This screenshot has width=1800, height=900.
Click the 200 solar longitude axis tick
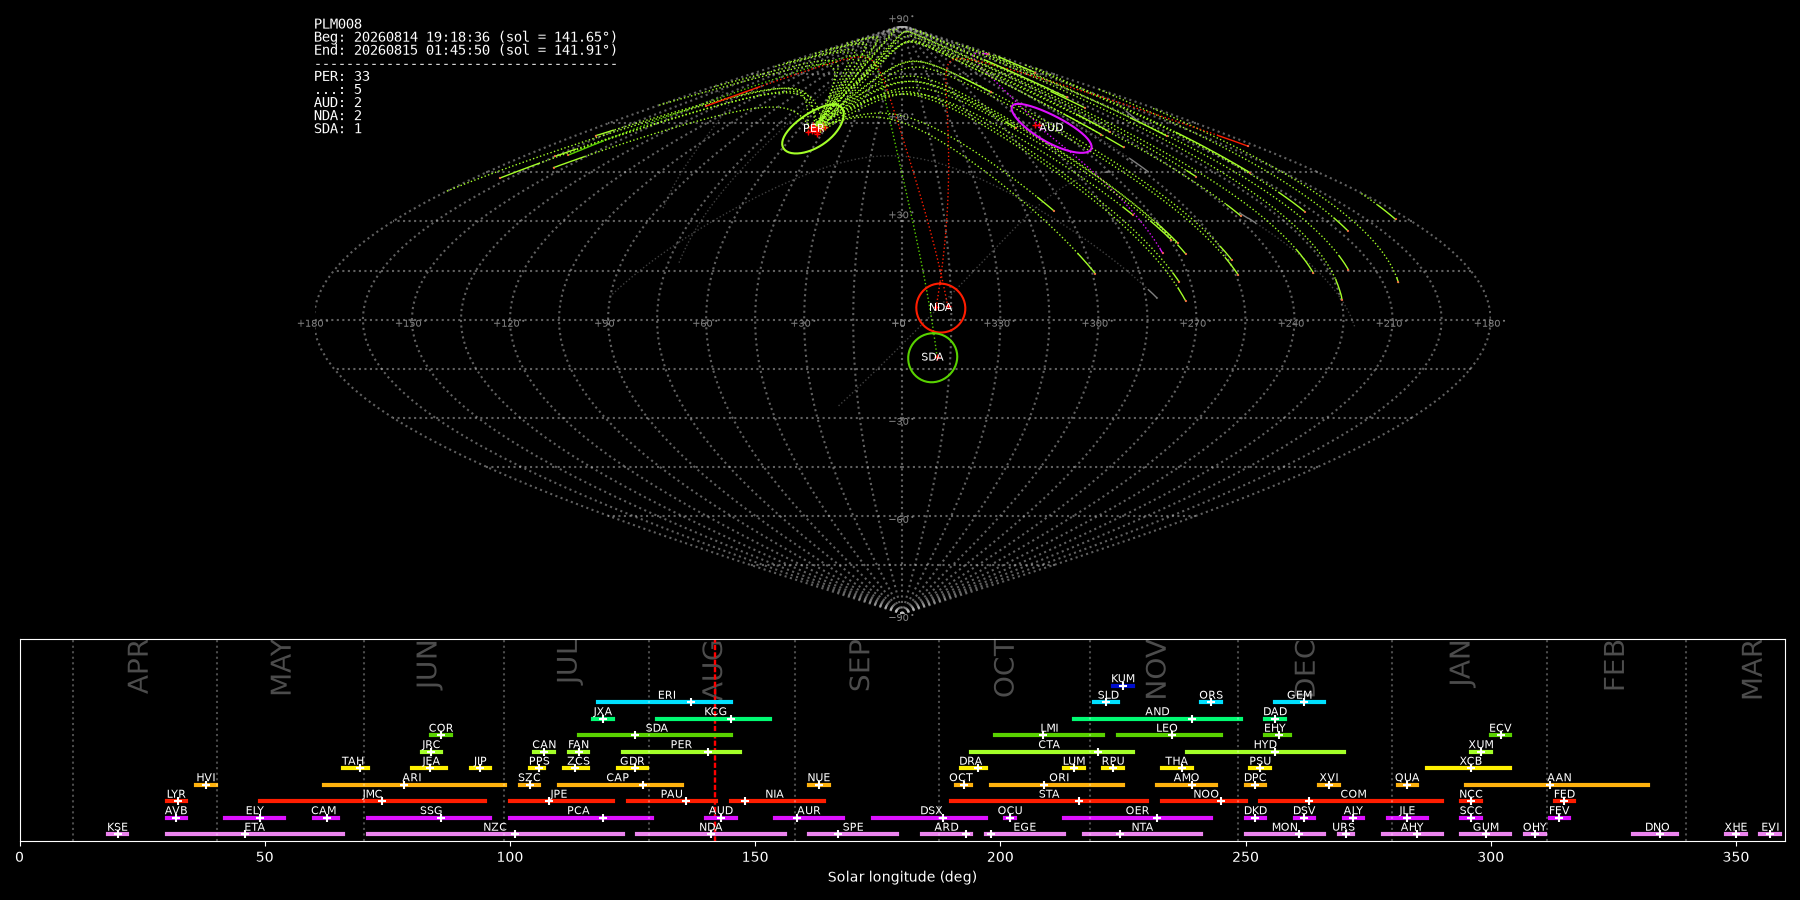1000,856
